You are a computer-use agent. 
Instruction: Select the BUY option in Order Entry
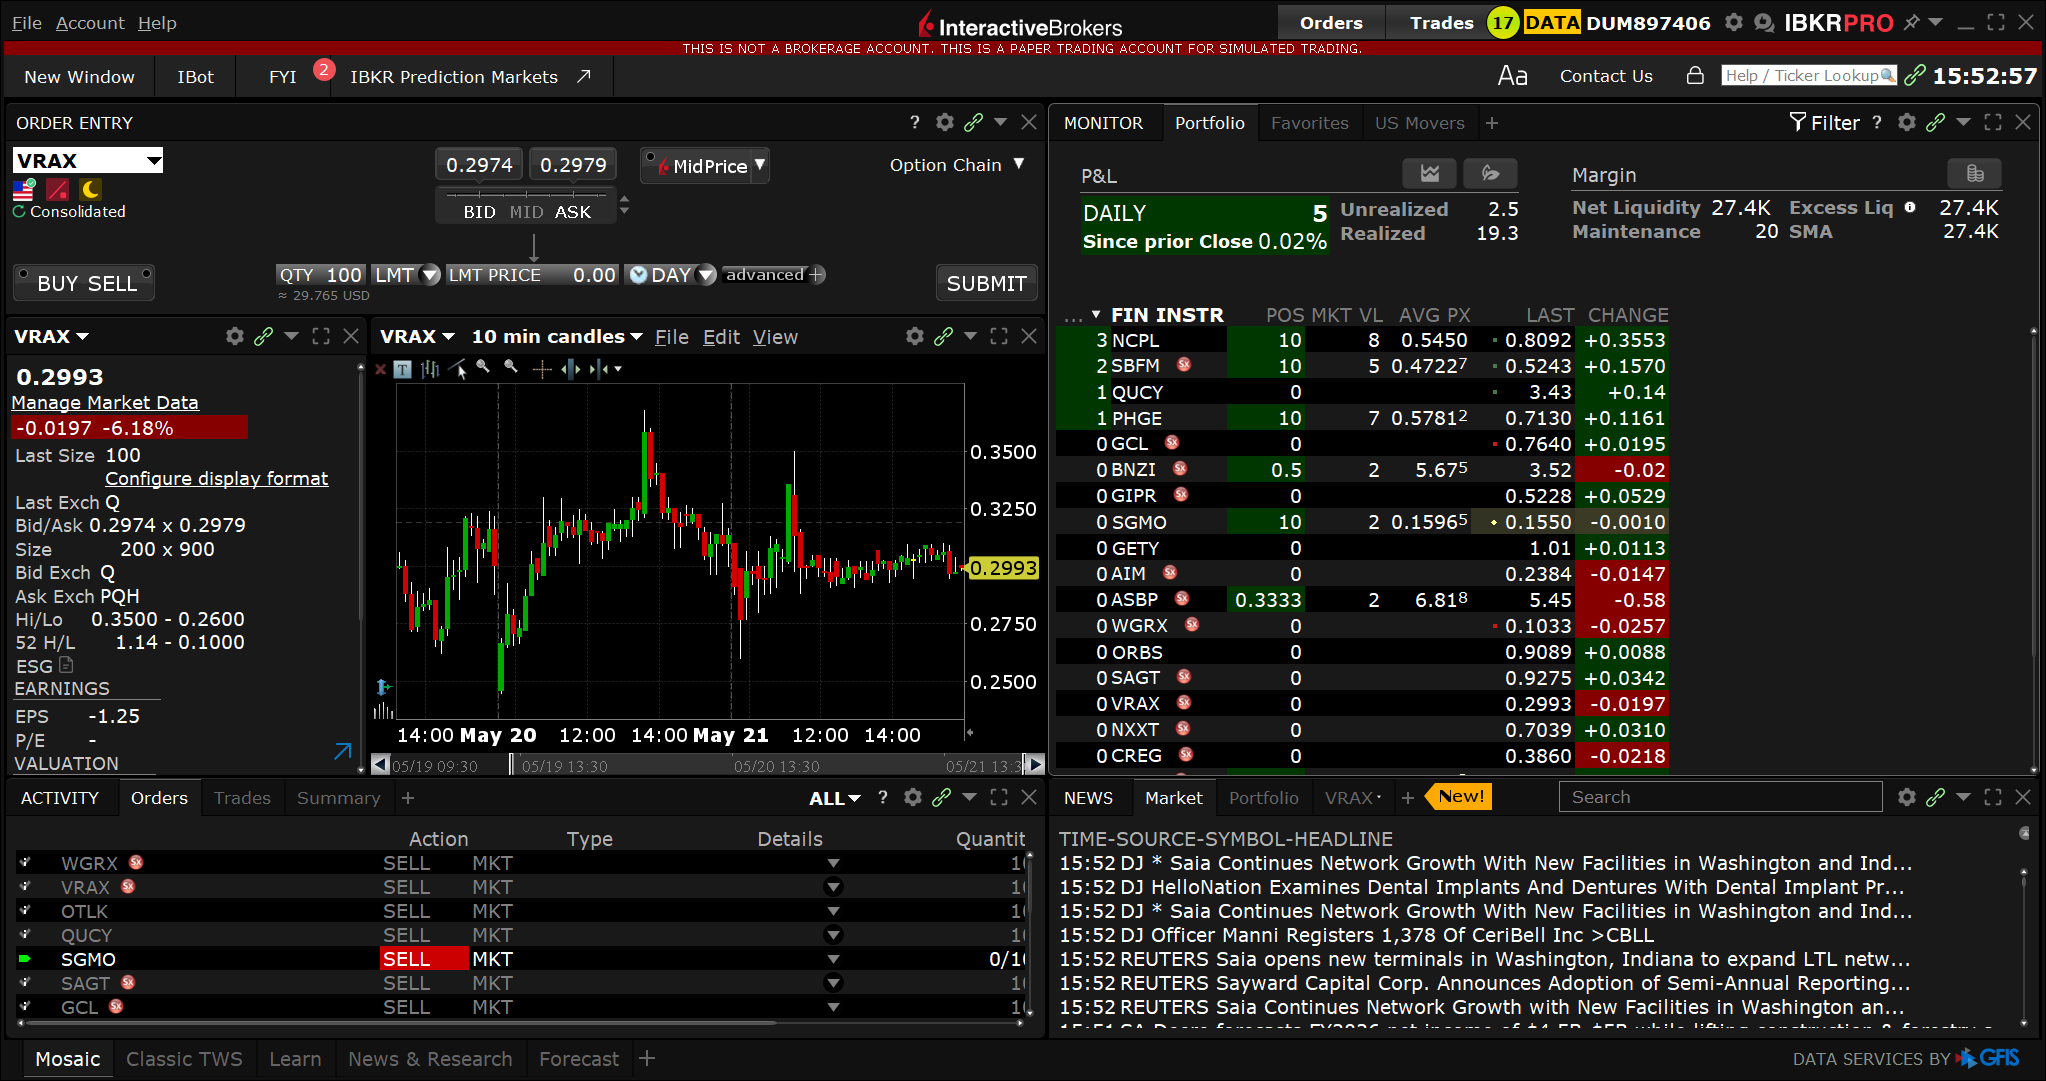coord(57,283)
